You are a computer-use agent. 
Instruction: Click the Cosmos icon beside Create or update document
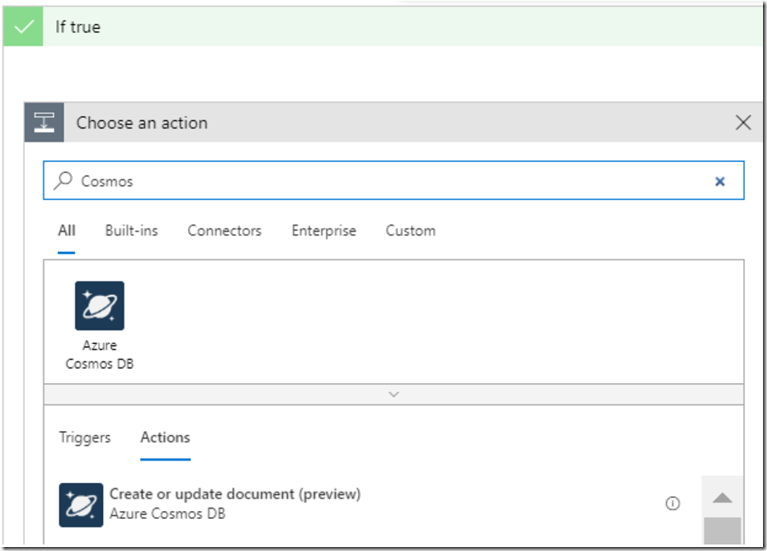(x=81, y=505)
